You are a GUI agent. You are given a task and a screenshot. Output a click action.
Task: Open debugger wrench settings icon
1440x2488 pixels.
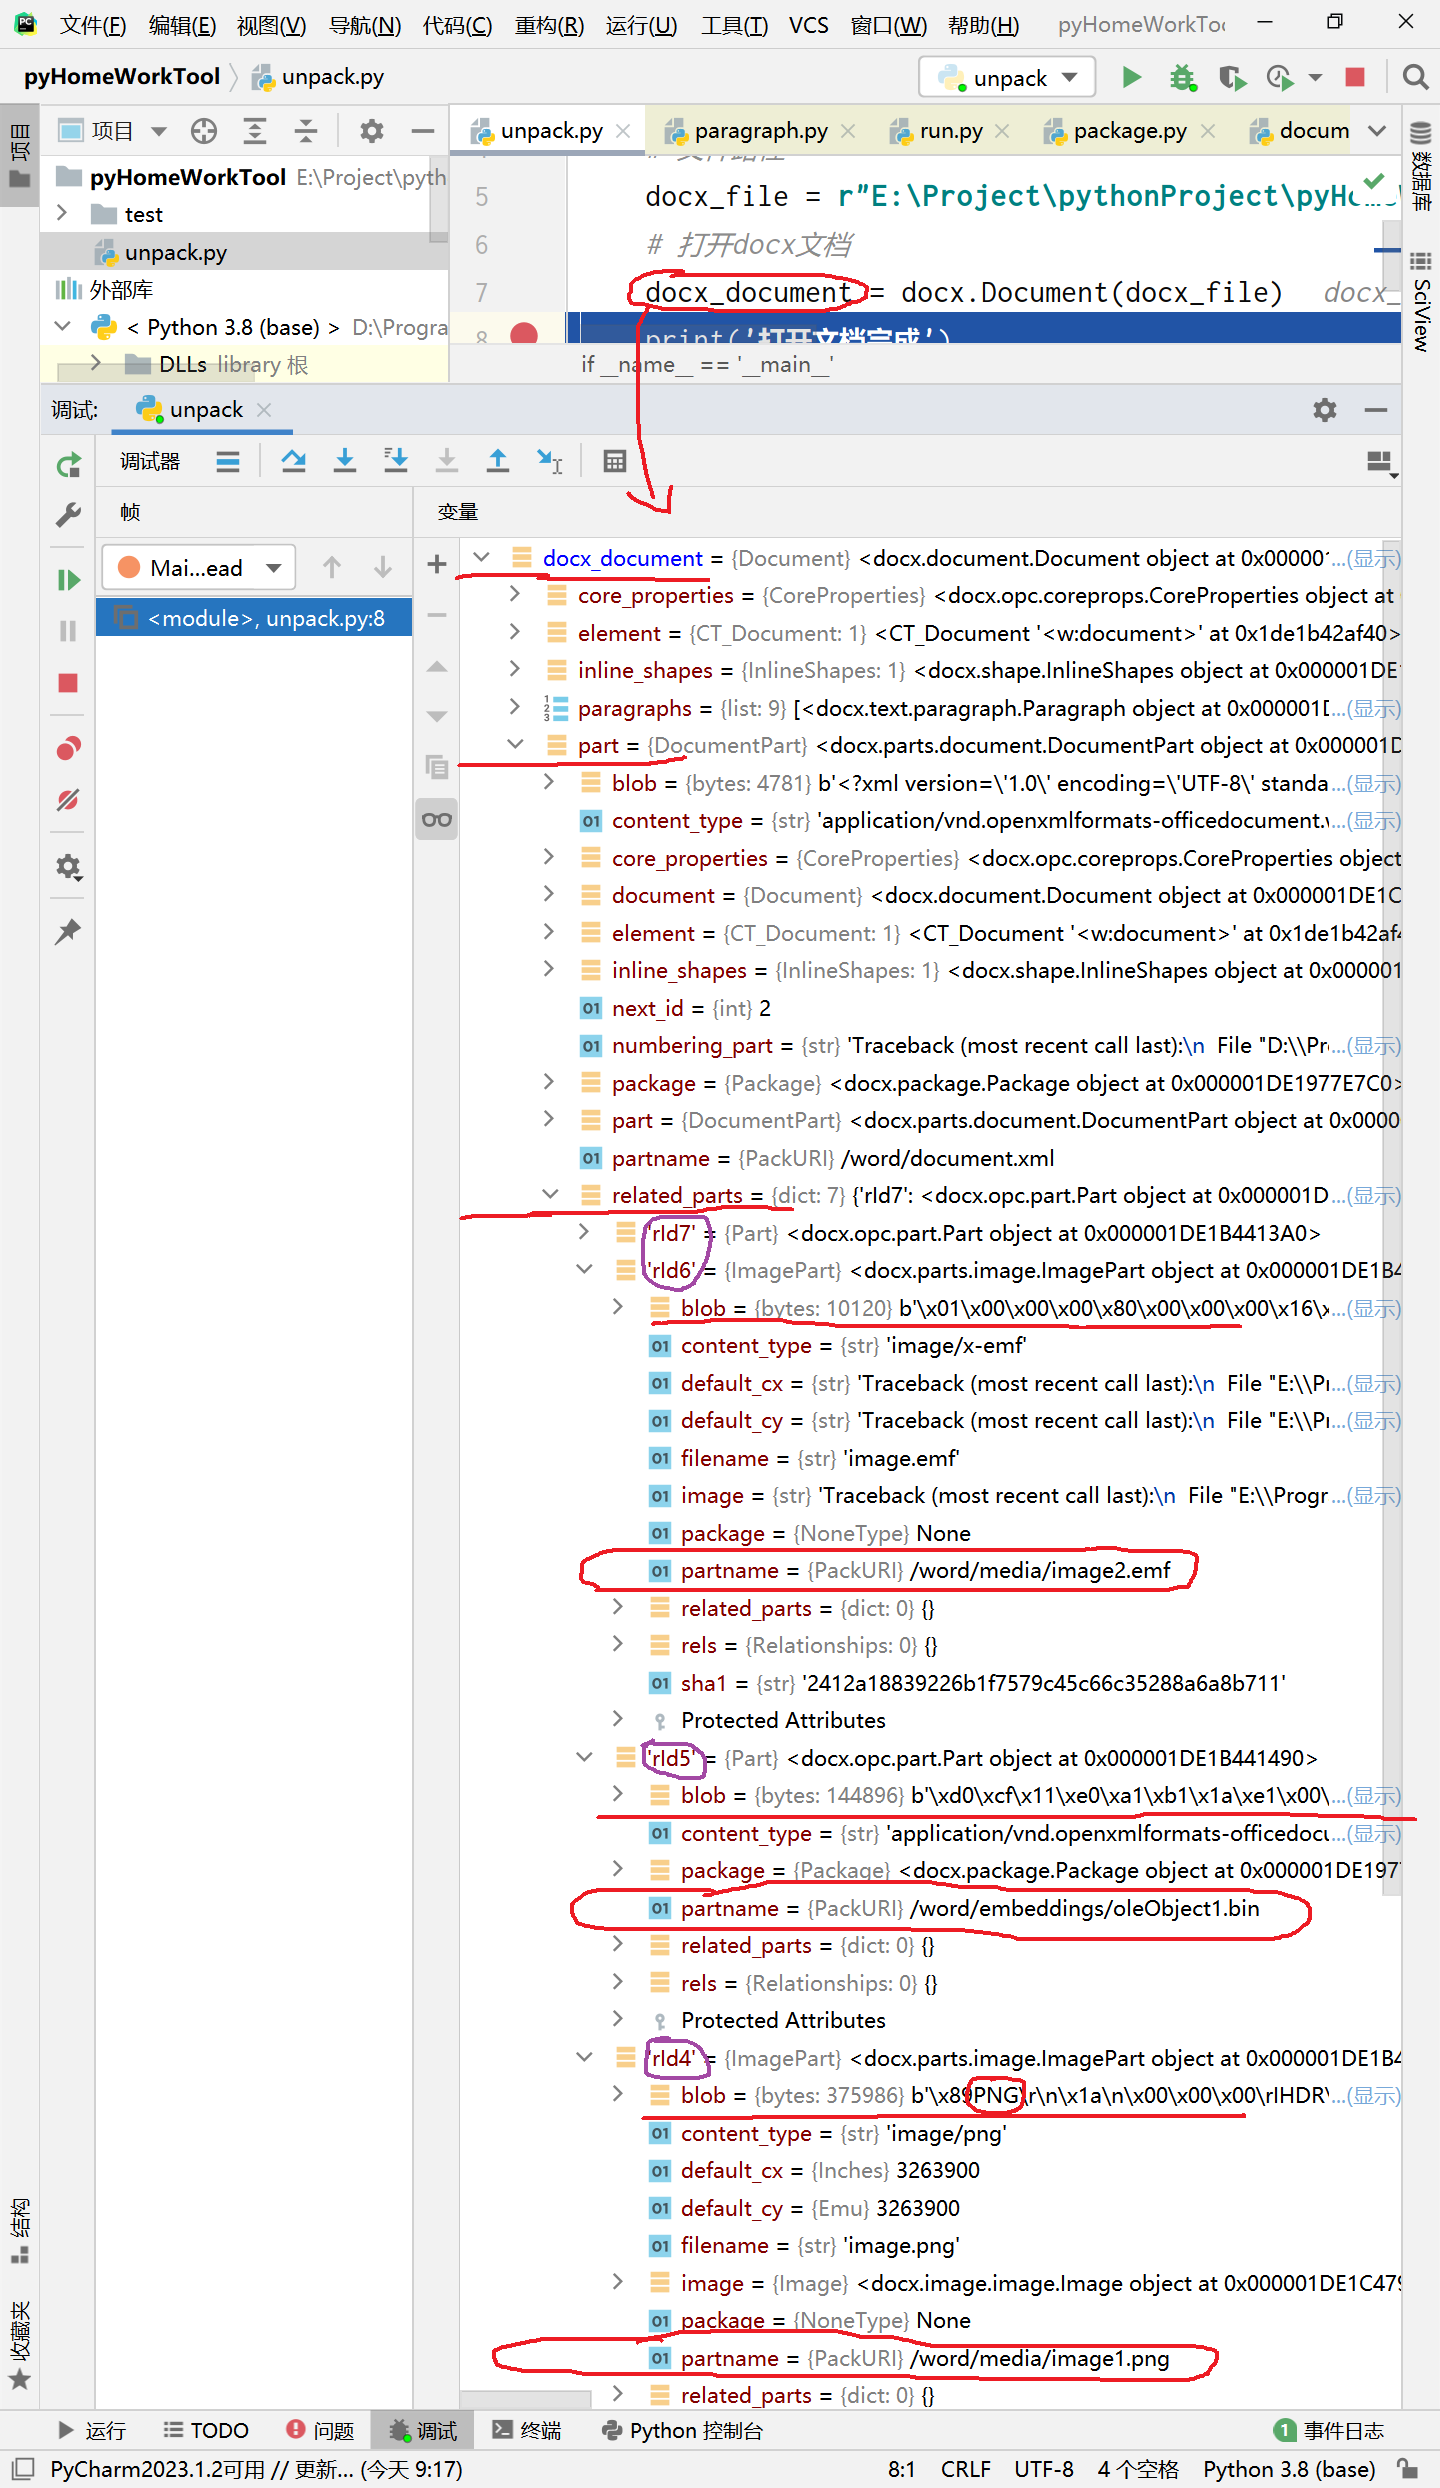(68, 515)
